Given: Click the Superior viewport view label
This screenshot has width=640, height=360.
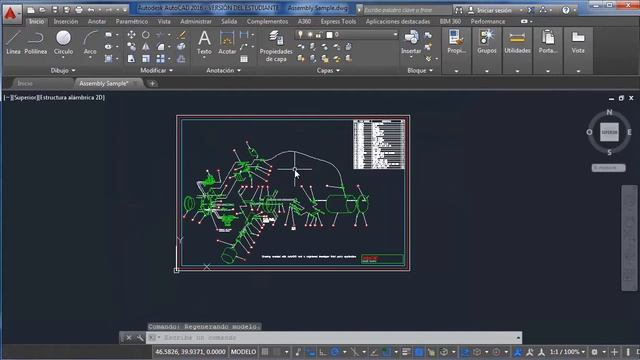Looking at the screenshot, I should pos(25,98).
